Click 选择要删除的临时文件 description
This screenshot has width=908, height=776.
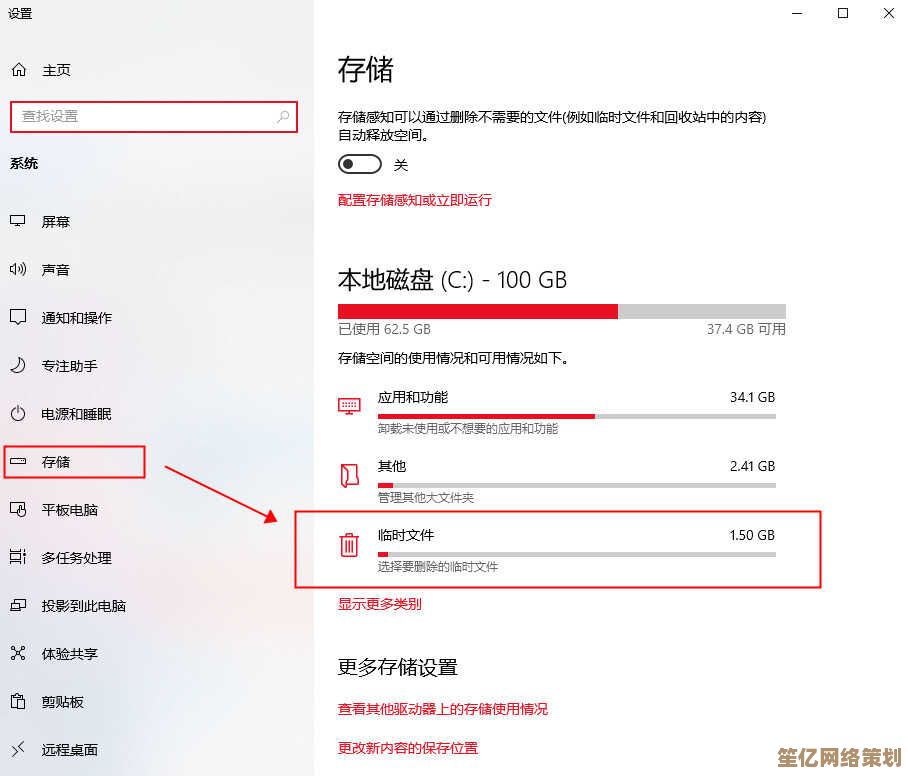pos(438,566)
